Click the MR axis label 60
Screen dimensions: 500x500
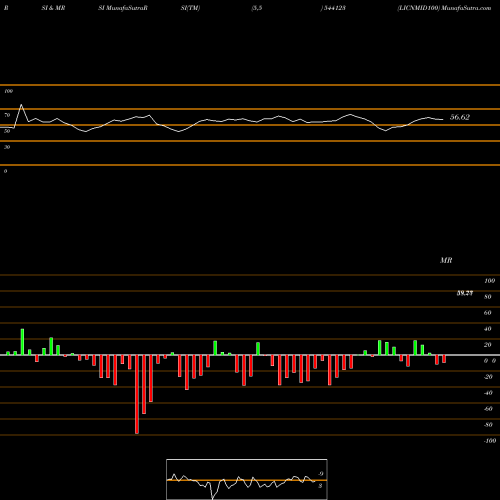coord(487,313)
